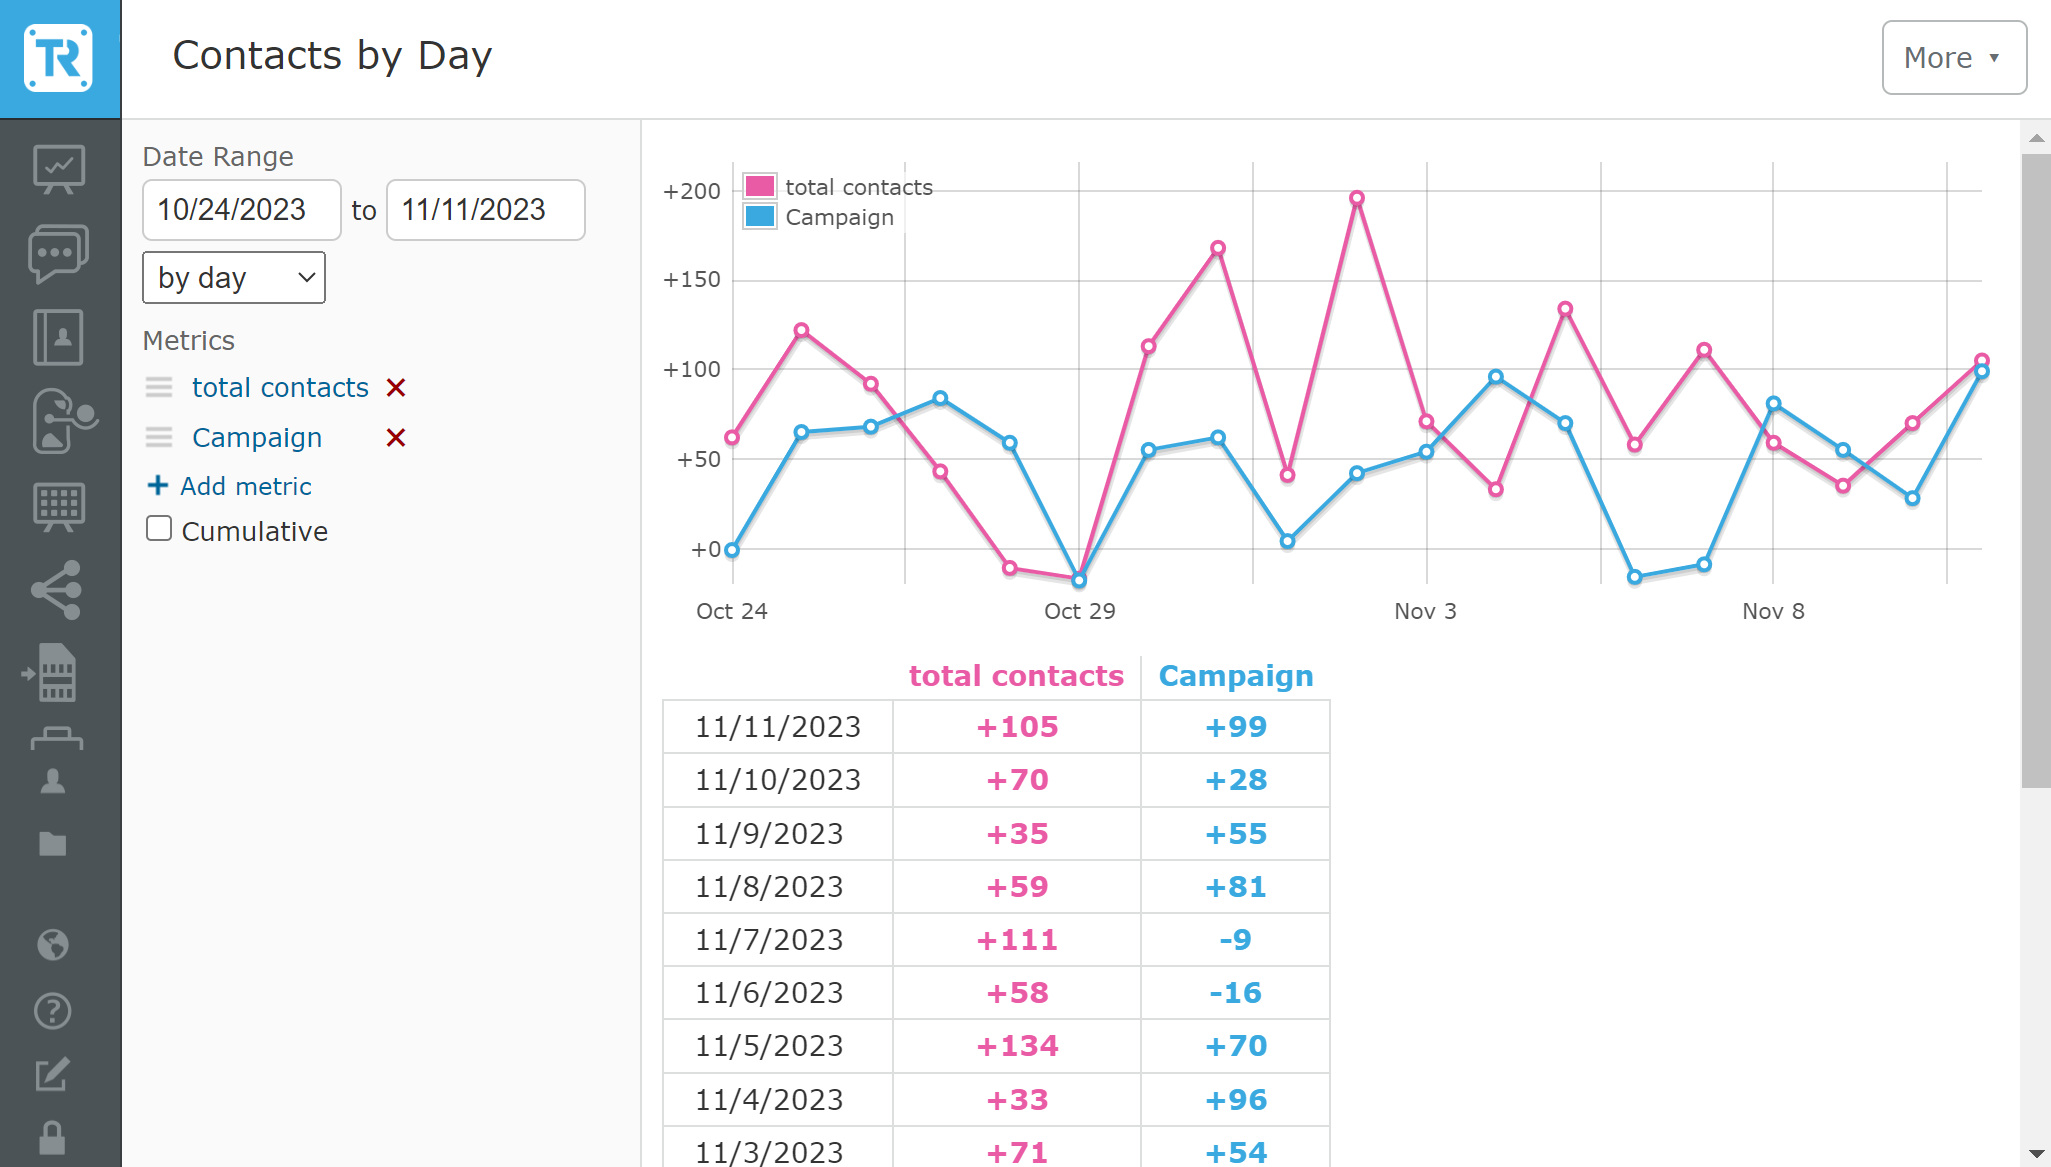Open the by day dropdown
This screenshot has width=2051, height=1167.
click(233, 277)
